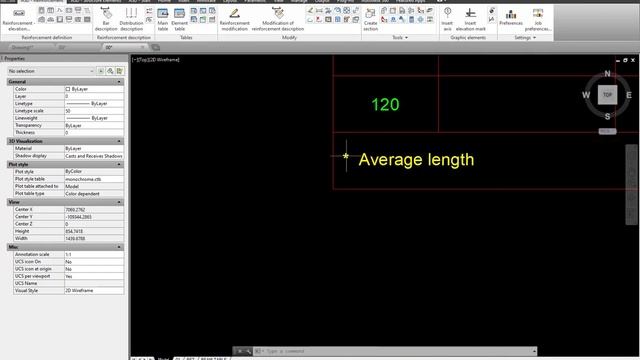Click the Layer property value 0
This screenshot has height=360, width=640.
pyautogui.click(x=94, y=96)
